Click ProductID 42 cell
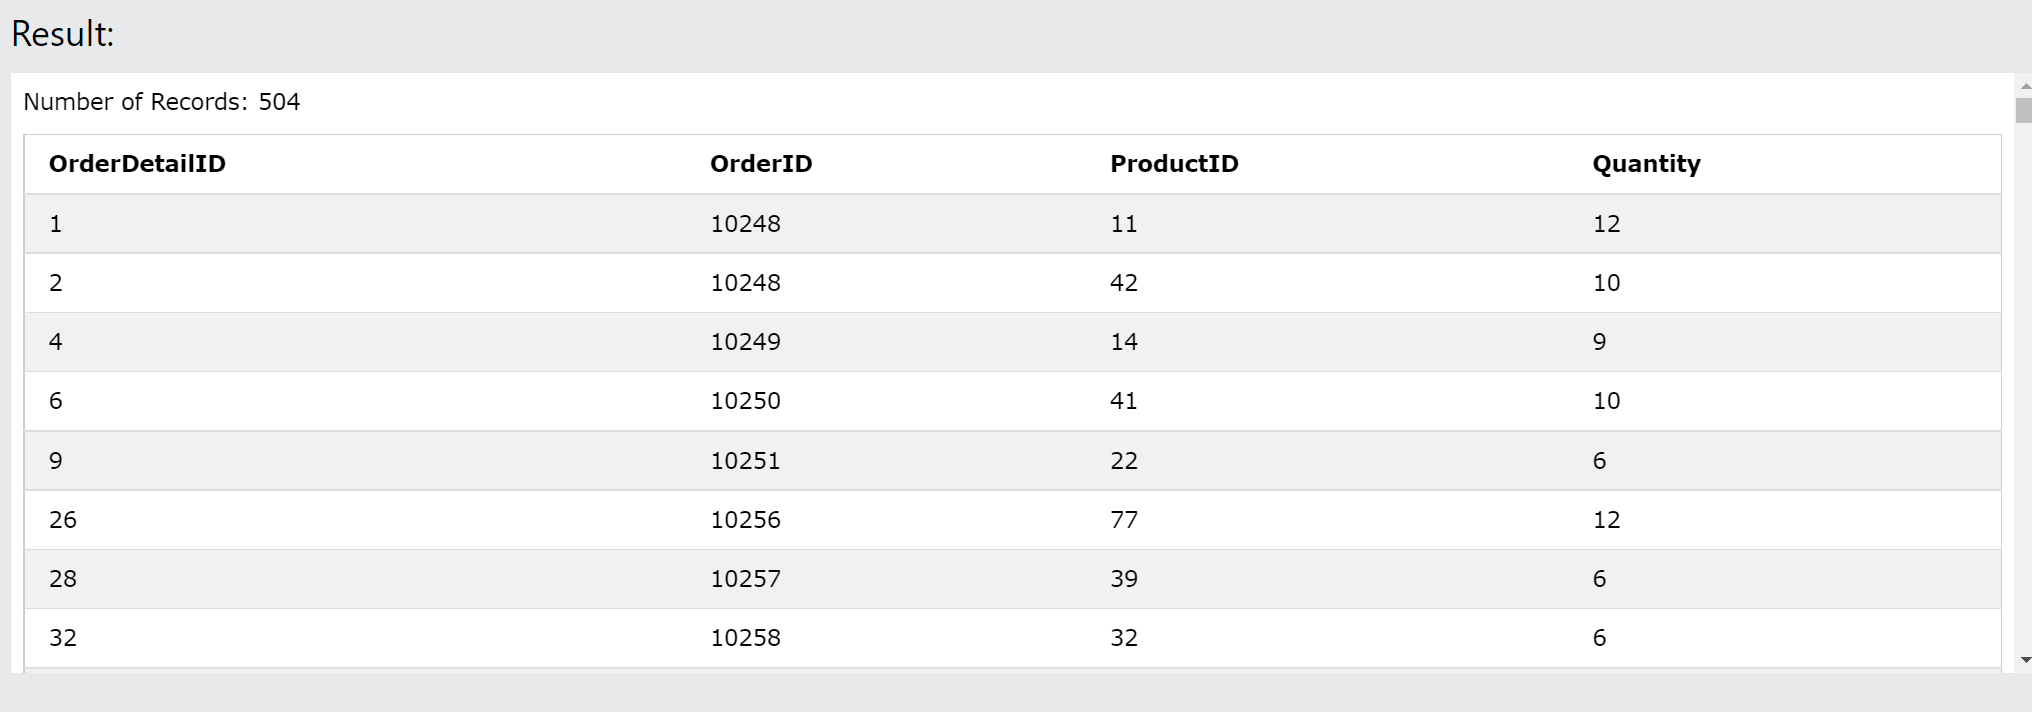 (1124, 283)
